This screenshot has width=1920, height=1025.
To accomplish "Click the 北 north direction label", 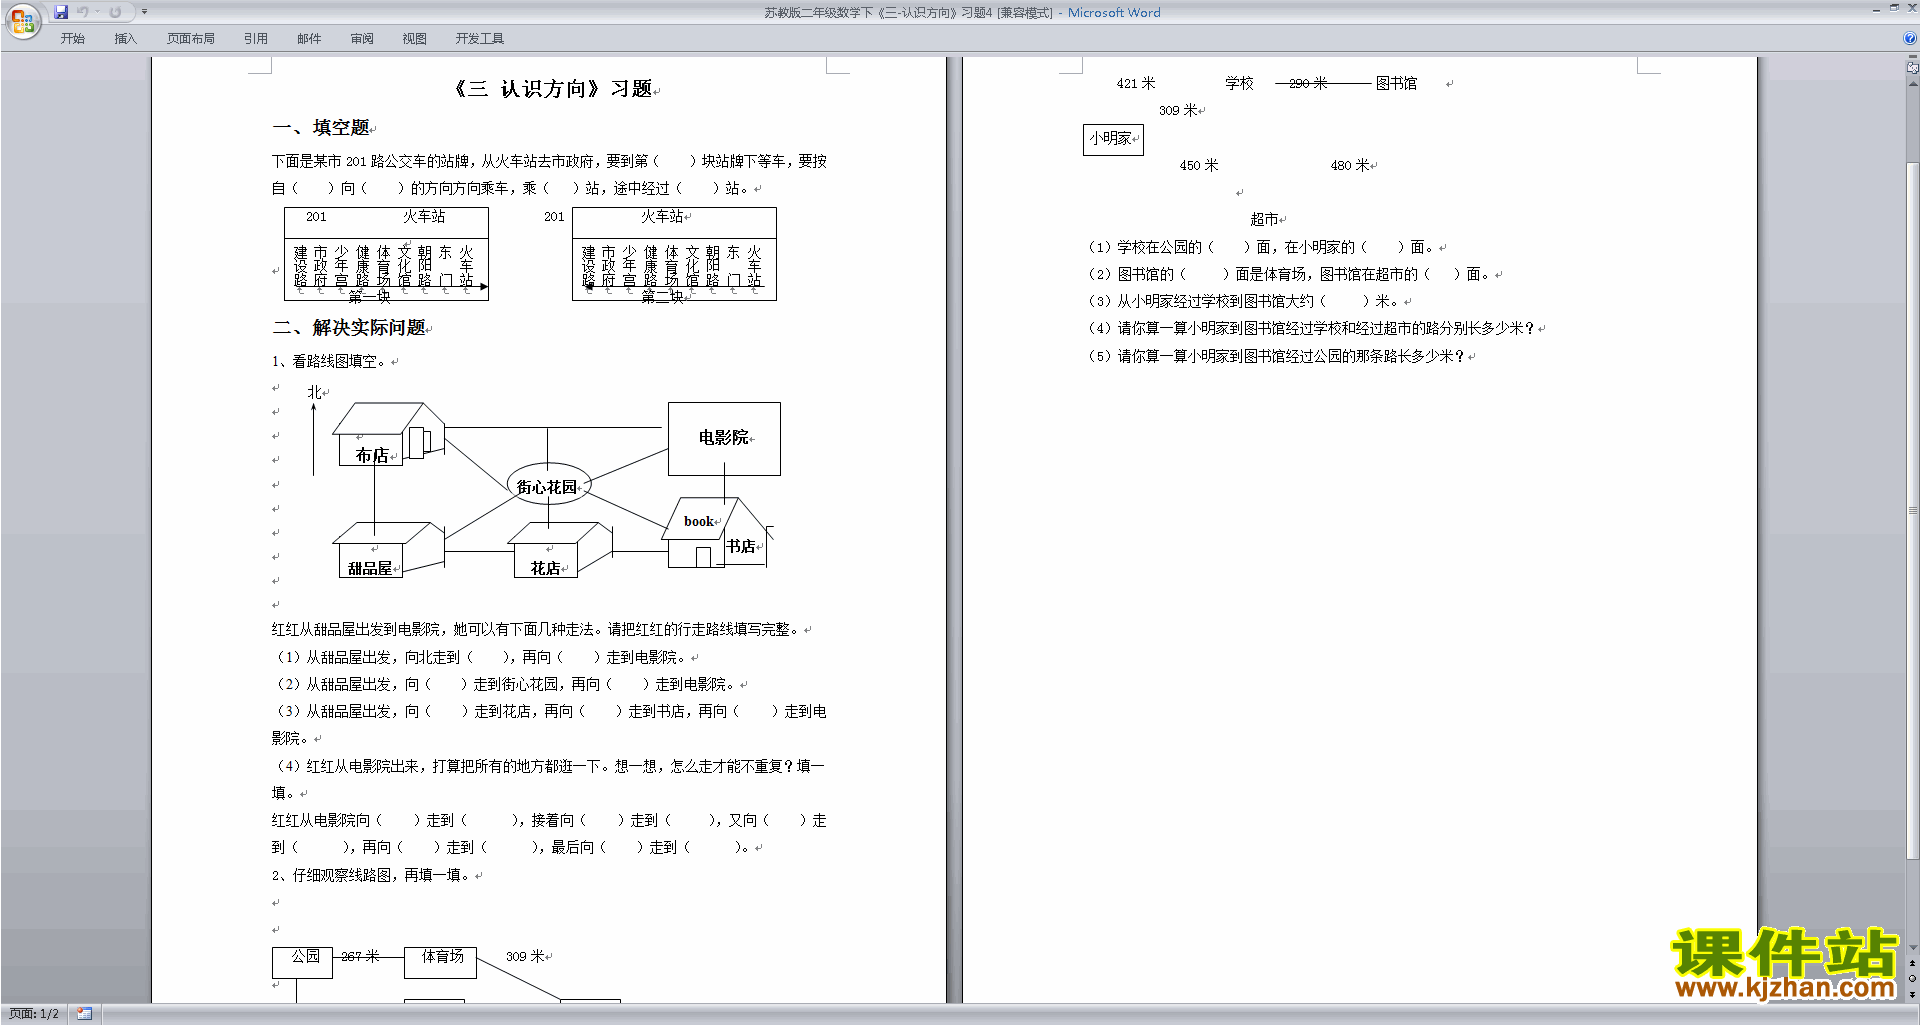I will 314,392.
